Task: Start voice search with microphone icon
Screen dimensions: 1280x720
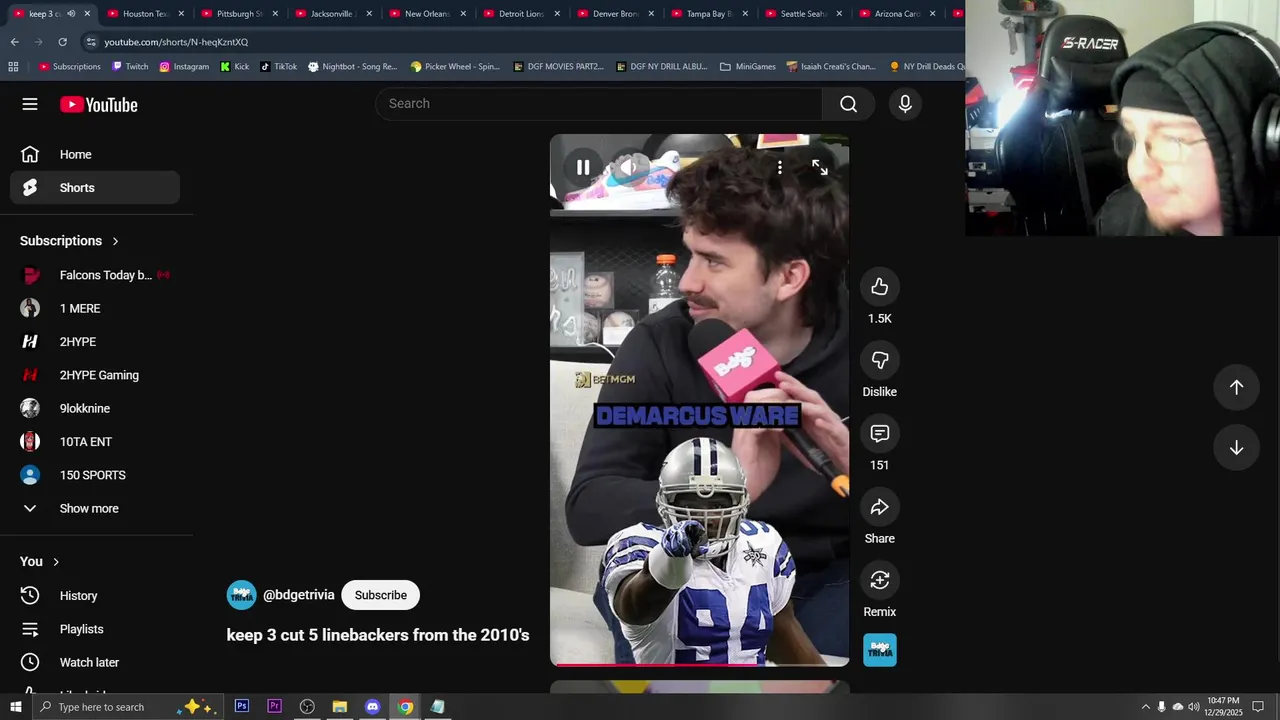Action: [905, 104]
